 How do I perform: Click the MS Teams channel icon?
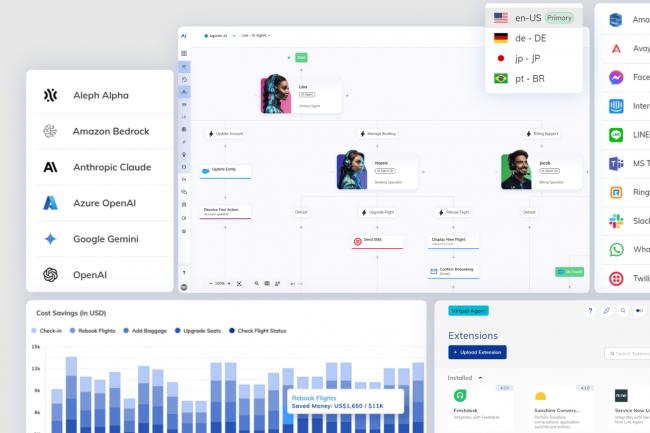(x=616, y=164)
